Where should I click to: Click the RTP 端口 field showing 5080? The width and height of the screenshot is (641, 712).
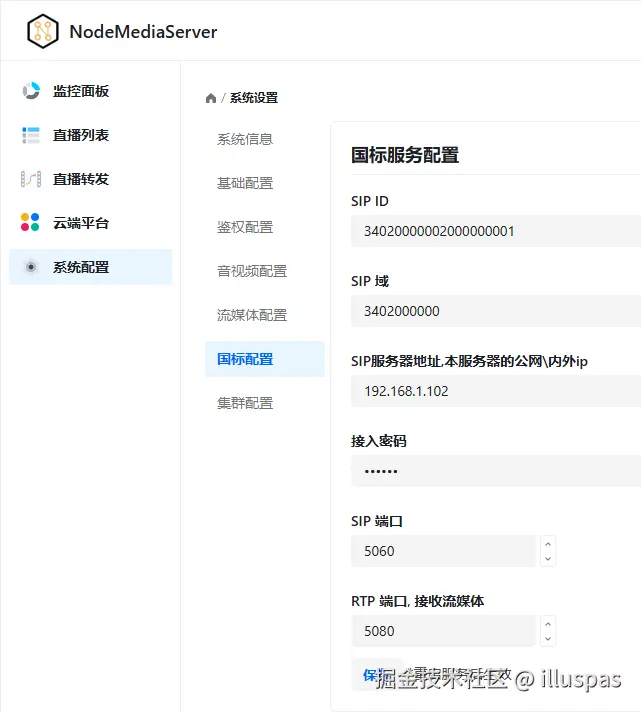(444, 631)
